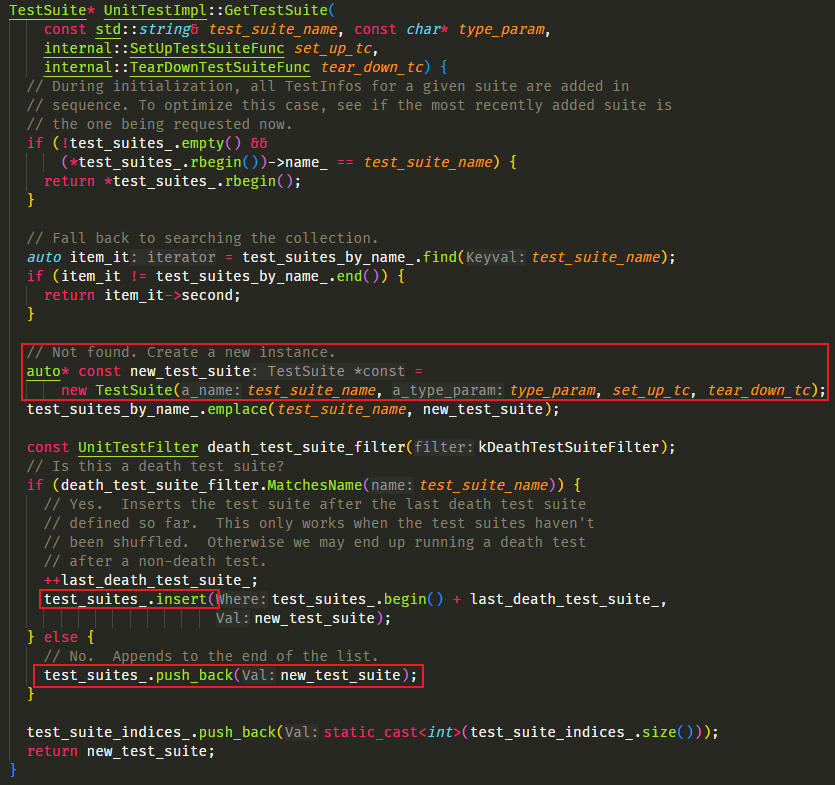Click the 'a_name:' parameter hint
This screenshot has height=785, width=835.
pyautogui.click(x=211, y=390)
